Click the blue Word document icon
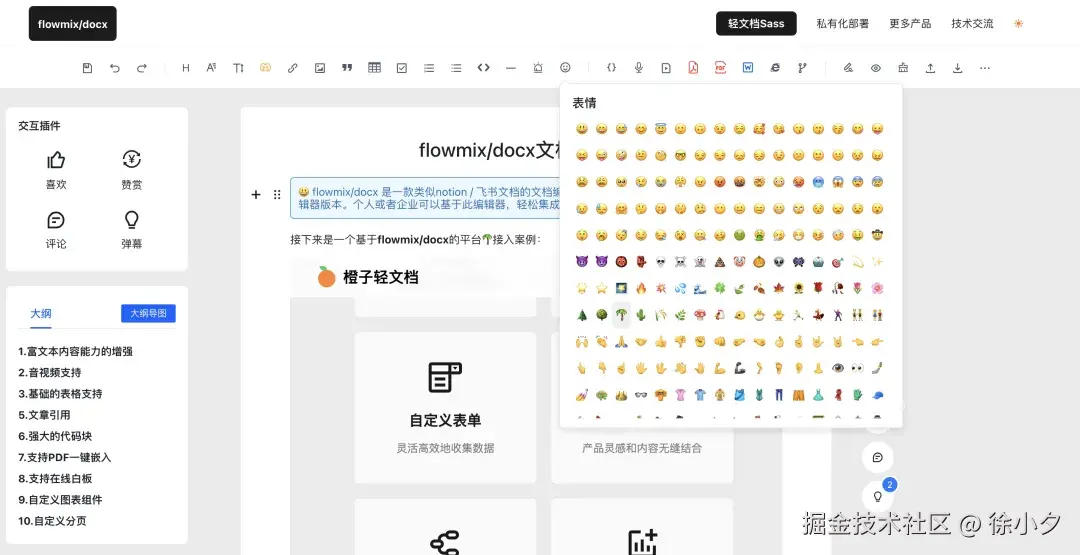This screenshot has width=1080, height=555. tap(748, 67)
